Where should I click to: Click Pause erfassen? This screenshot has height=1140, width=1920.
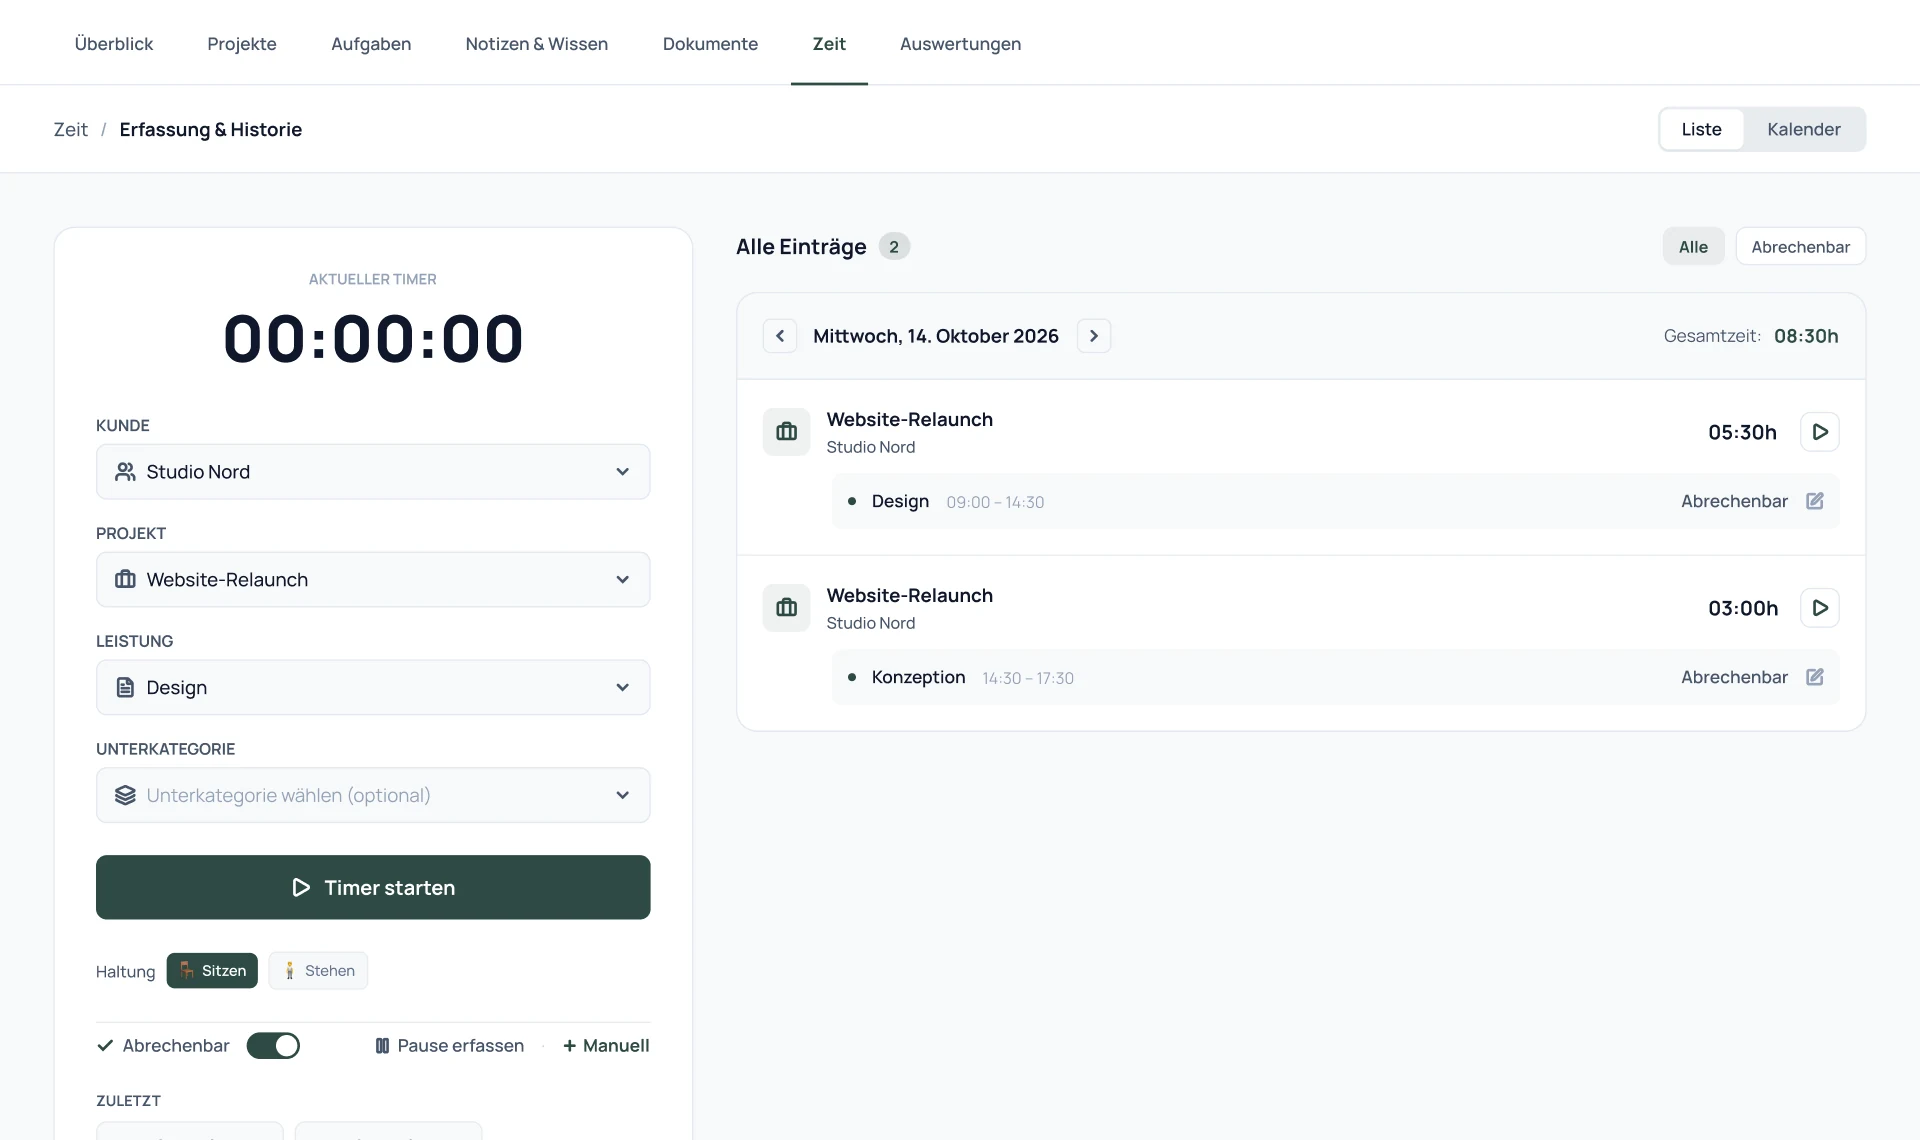pos(449,1046)
